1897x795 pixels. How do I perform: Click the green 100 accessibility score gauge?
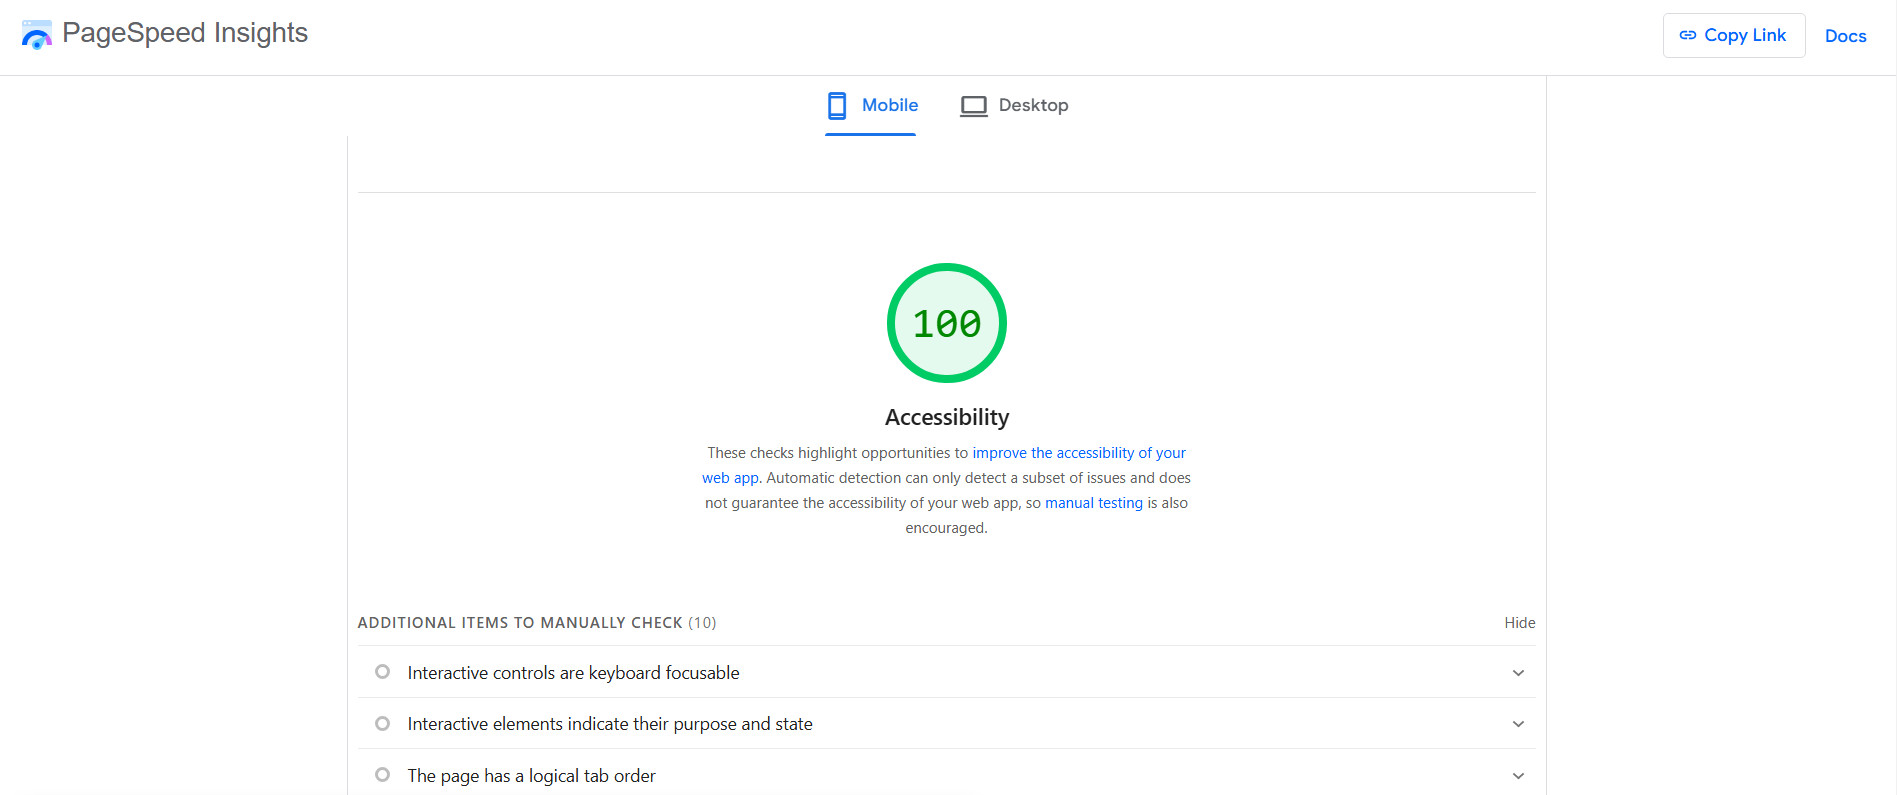946,323
